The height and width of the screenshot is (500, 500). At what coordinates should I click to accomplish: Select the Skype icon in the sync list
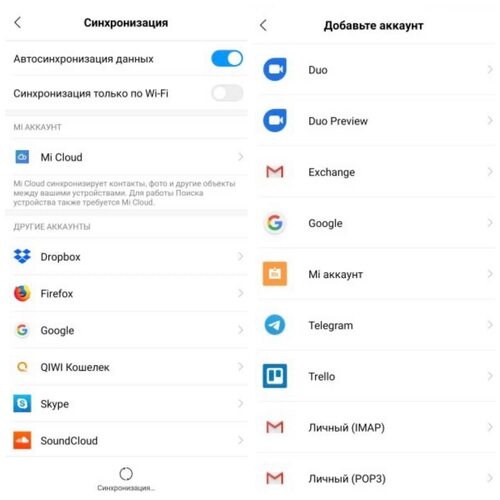(22, 403)
